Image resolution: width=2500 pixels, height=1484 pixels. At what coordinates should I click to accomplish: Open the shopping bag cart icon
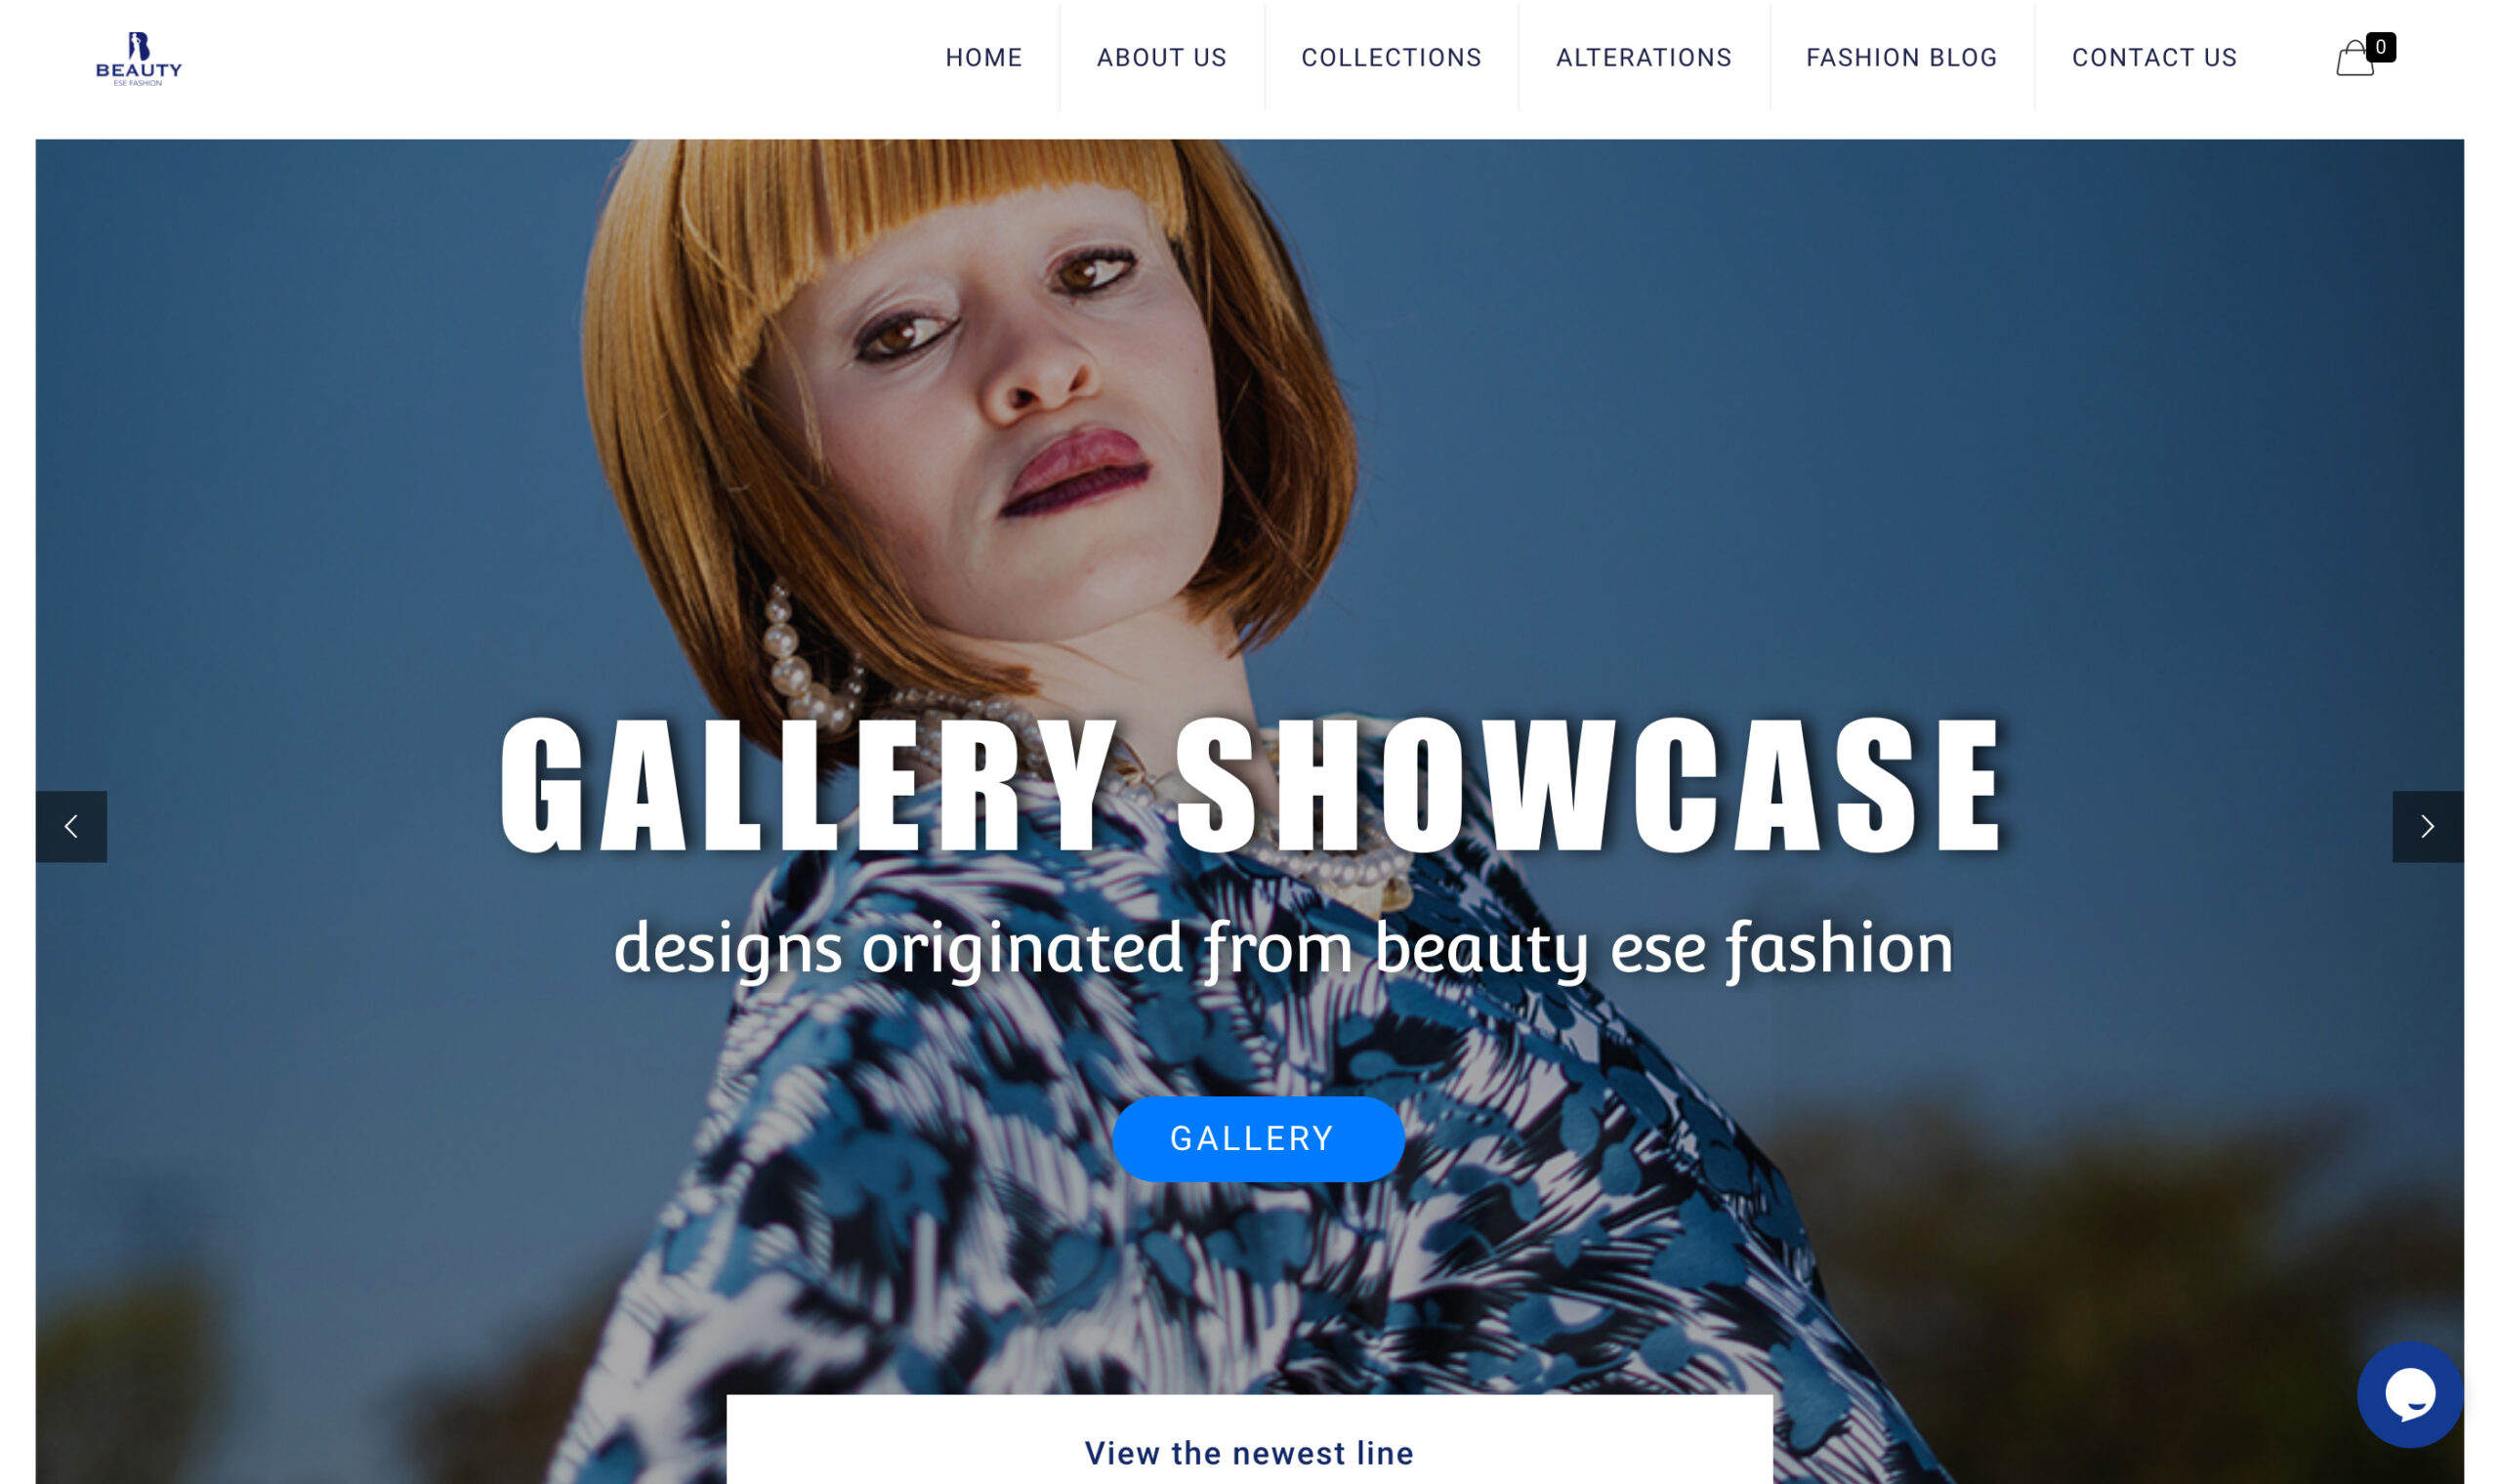(2355, 58)
